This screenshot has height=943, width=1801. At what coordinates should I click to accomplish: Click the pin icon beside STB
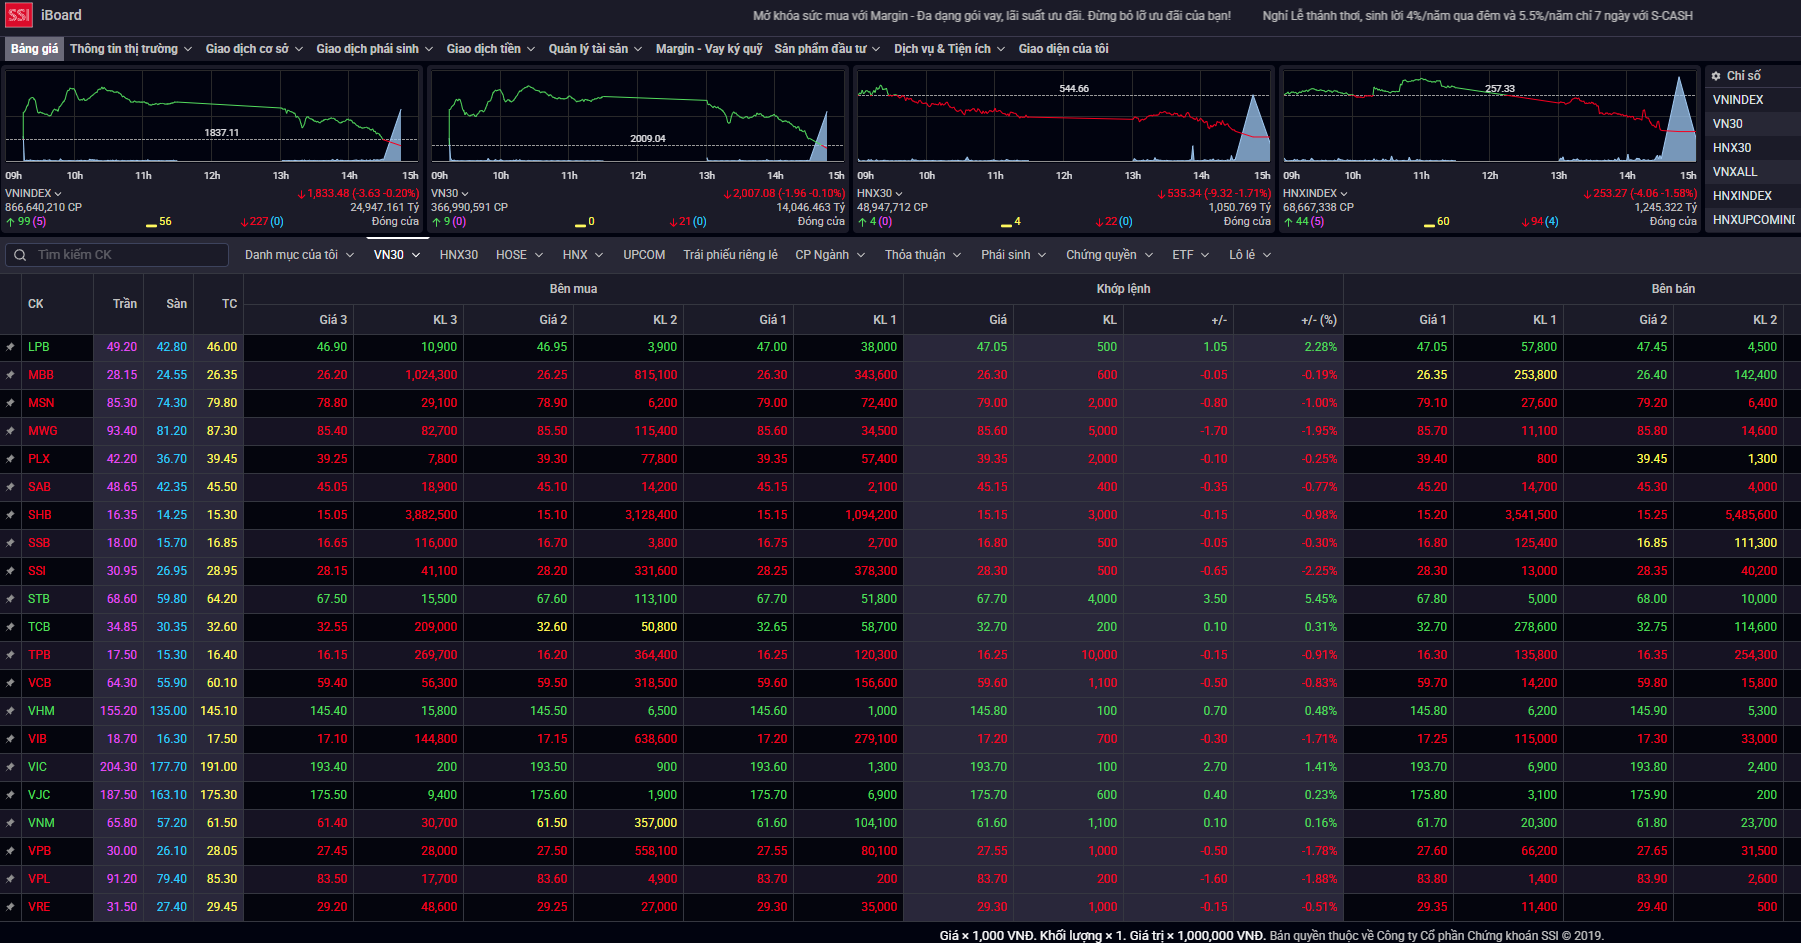(11, 599)
